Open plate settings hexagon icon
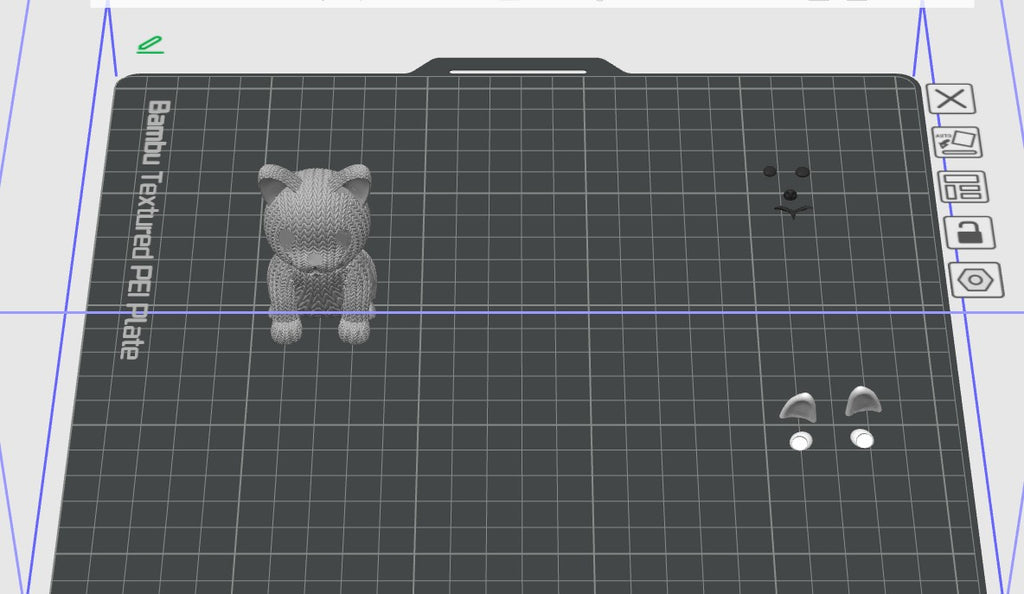This screenshot has height=594, width=1024. [x=976, y=280]
